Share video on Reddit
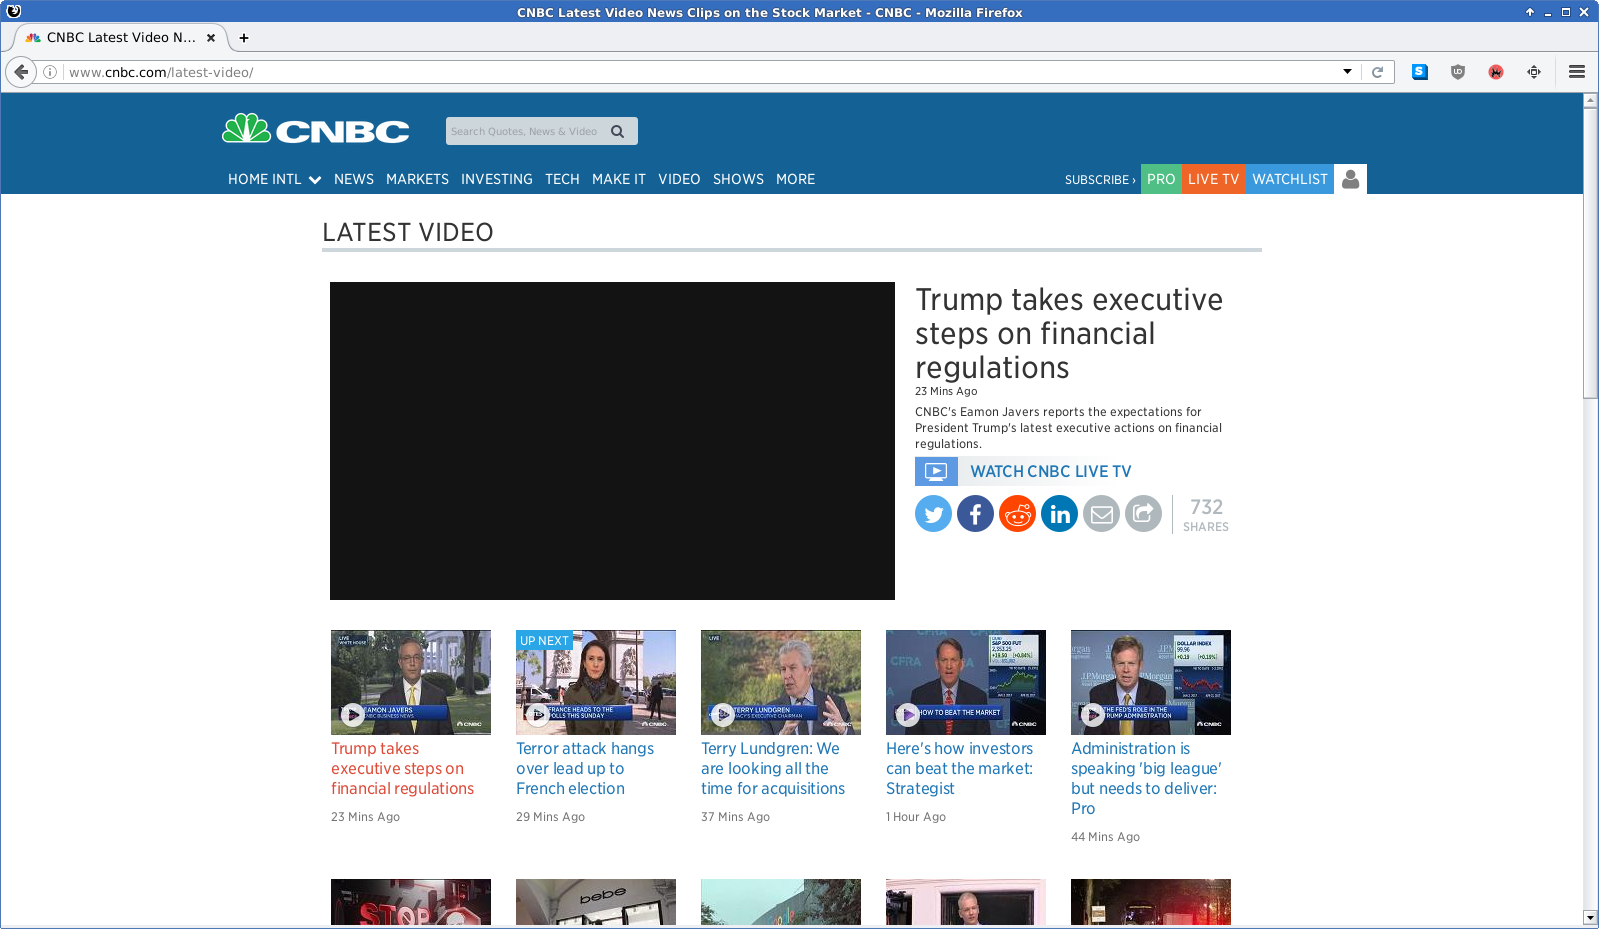This screenshot has height=929, width=1599. [x=1017, y=514]
